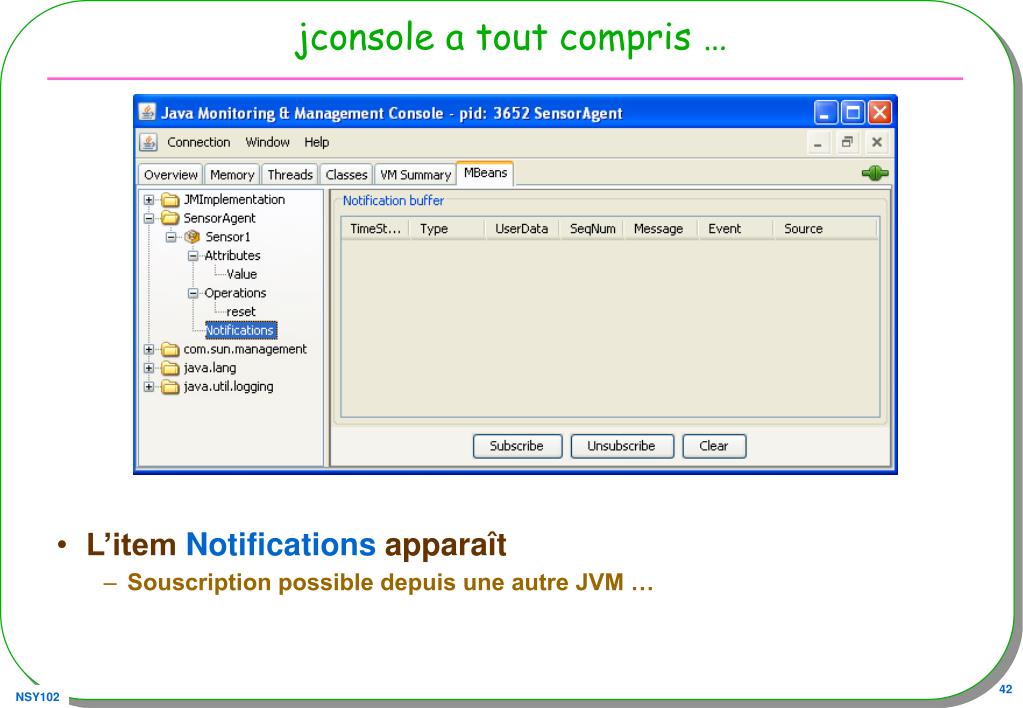Open the Help menu
Image resolution: width=1023 pixels, height=708 pixels.
(316, 142)
